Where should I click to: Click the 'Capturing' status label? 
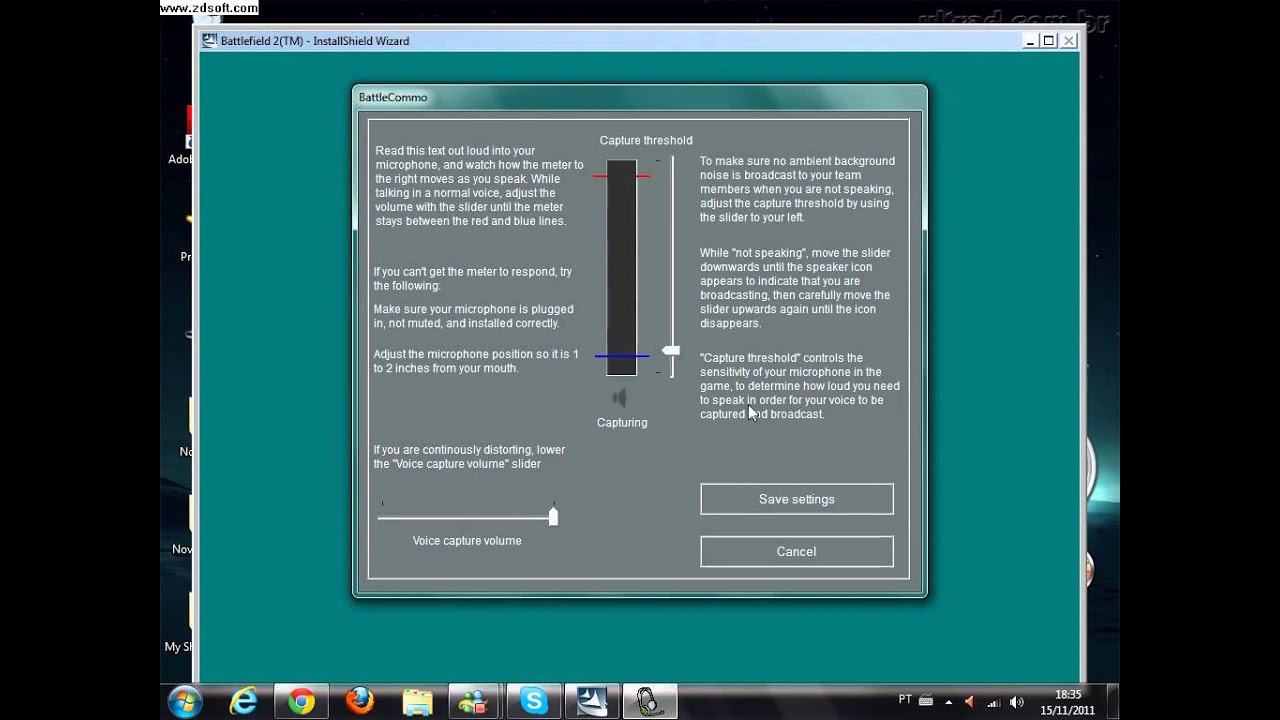[x=622, y=422]
